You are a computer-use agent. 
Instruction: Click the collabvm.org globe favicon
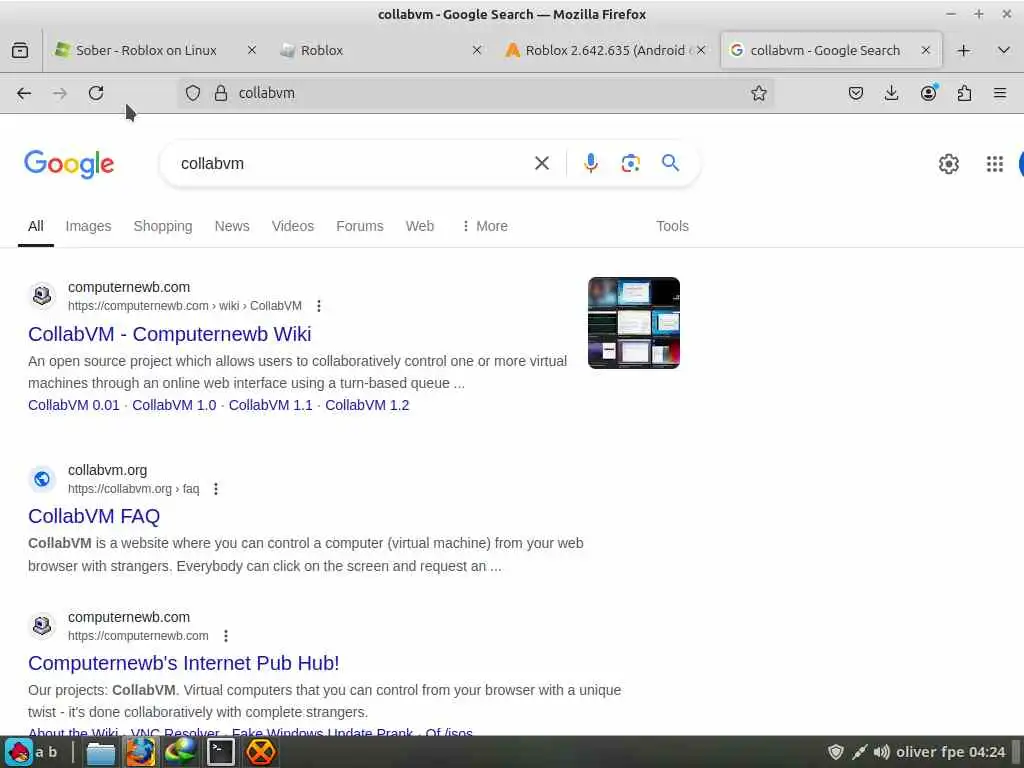(42, 479)
